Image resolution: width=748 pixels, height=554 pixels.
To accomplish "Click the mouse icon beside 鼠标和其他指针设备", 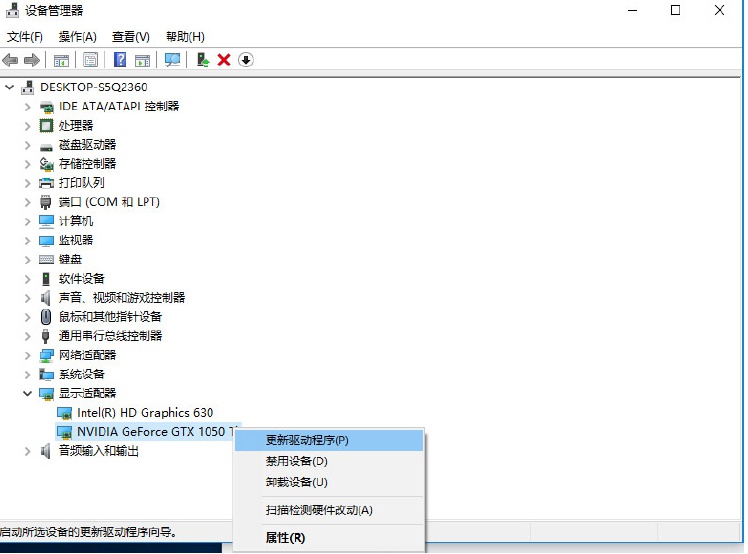I will click(x=46, y=317).
